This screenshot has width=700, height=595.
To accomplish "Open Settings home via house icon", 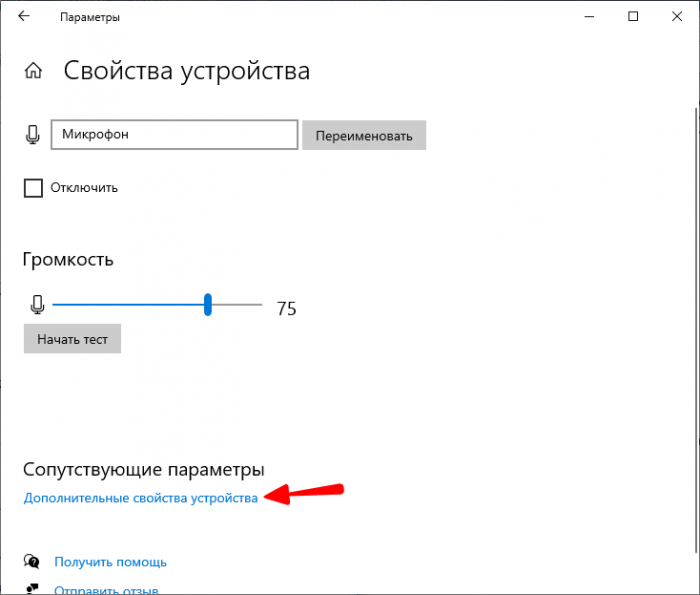I will tap(33, 71).
